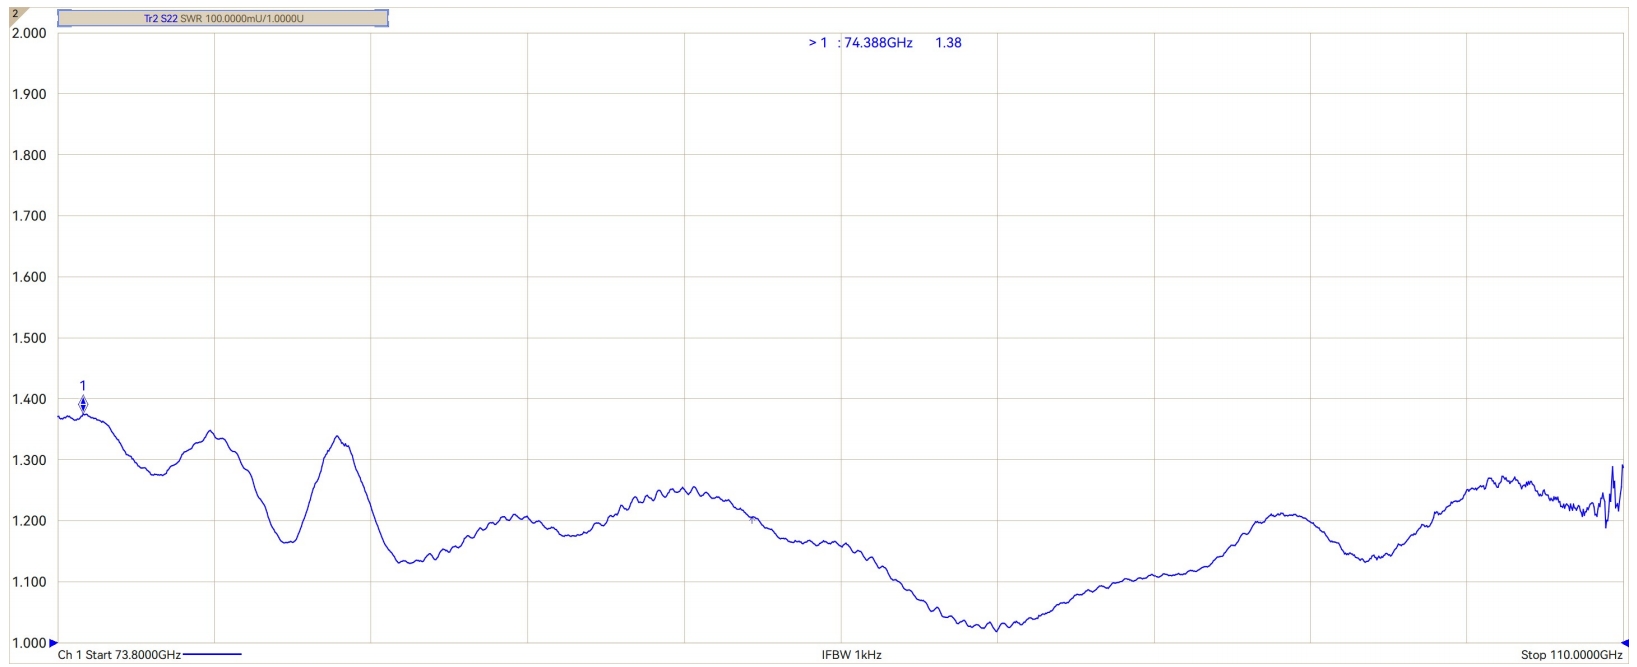Click the 1.400 Y-axis scale label
Image resolution: width=1637 pixels, height=667 pixels.
tap(29, 399)
